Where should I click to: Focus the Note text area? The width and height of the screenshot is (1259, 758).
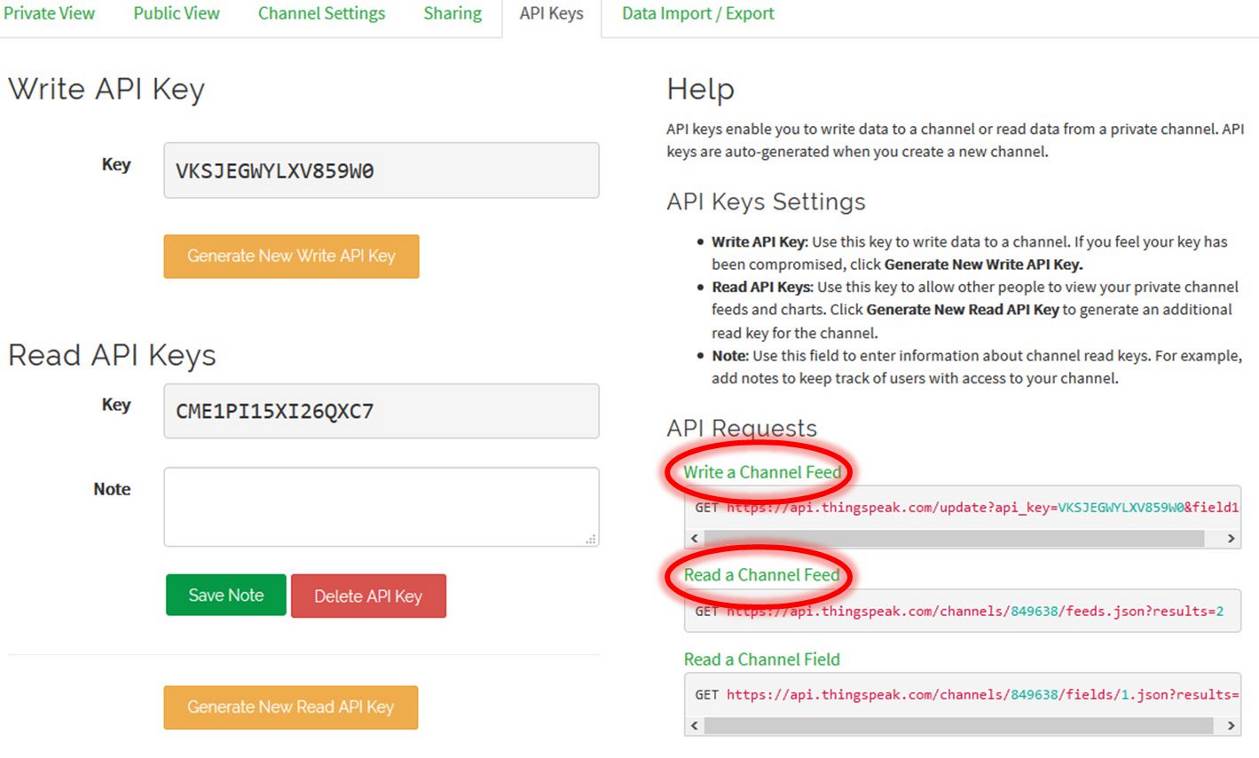point(381,507)
